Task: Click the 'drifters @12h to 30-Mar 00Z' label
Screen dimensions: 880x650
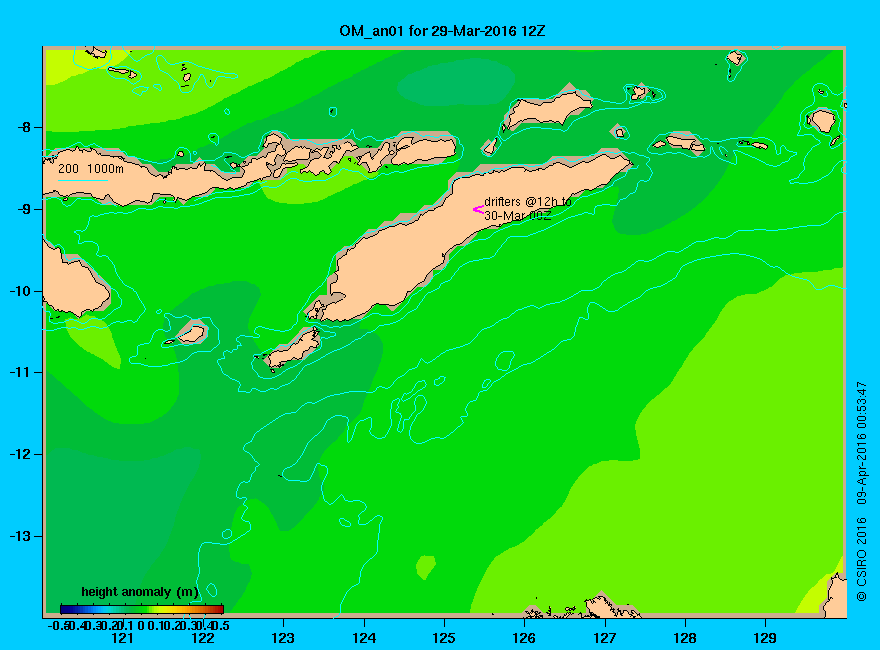Action: (528, 208)
